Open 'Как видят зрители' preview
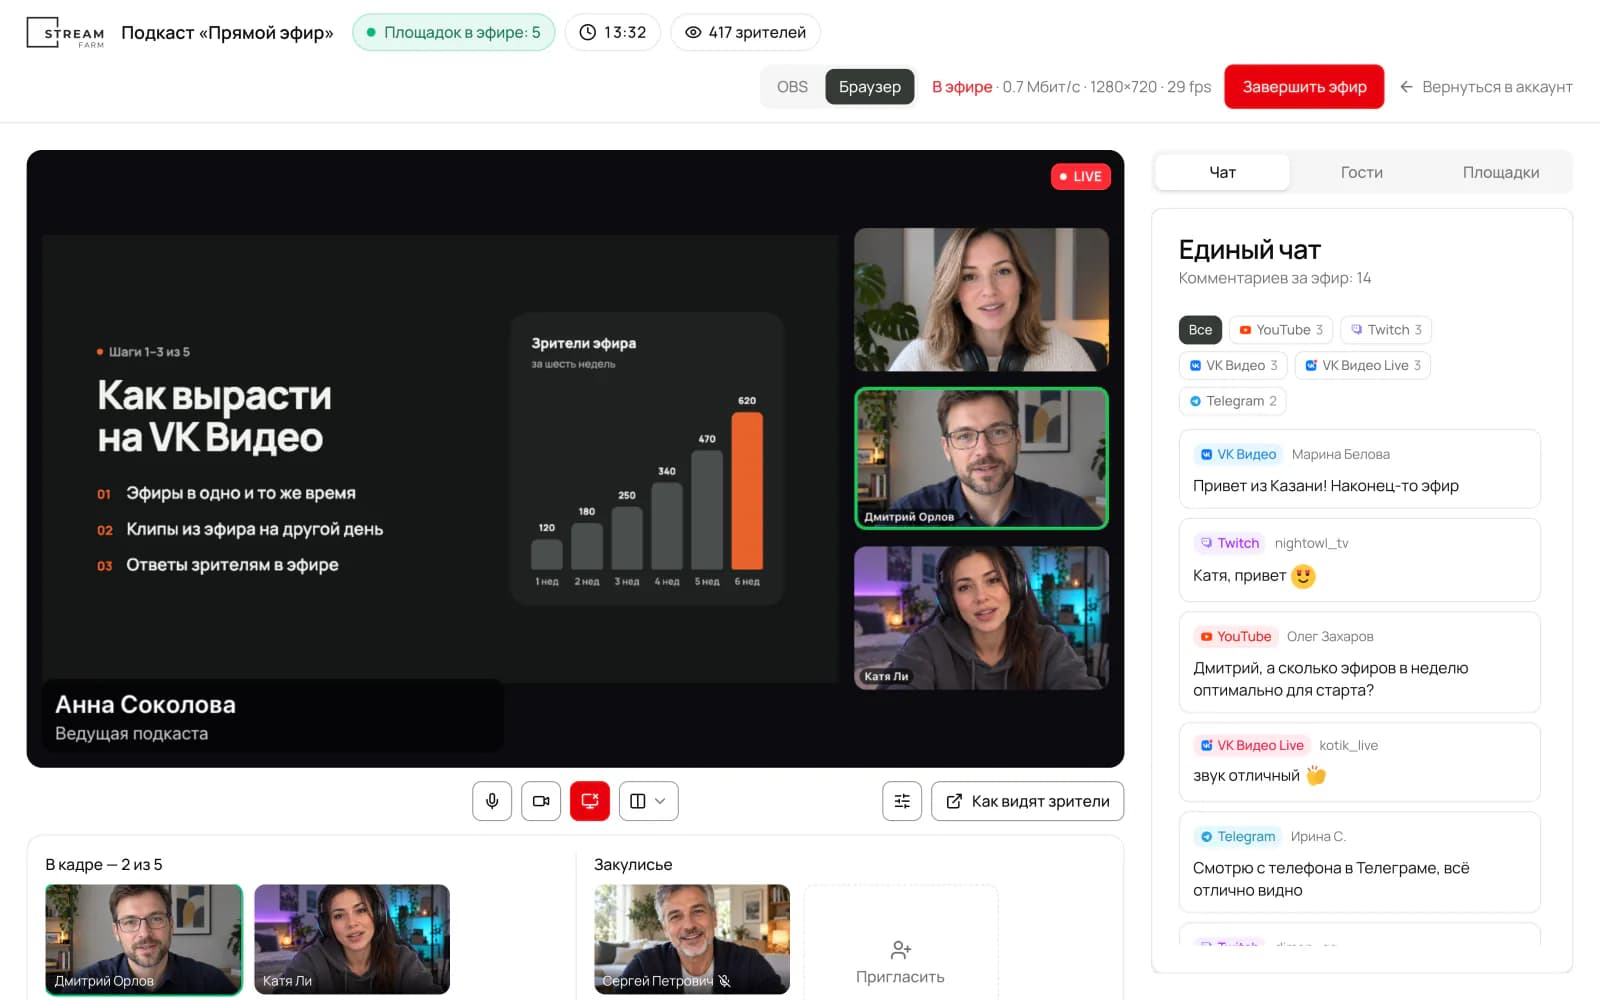 pos(1027,801)
